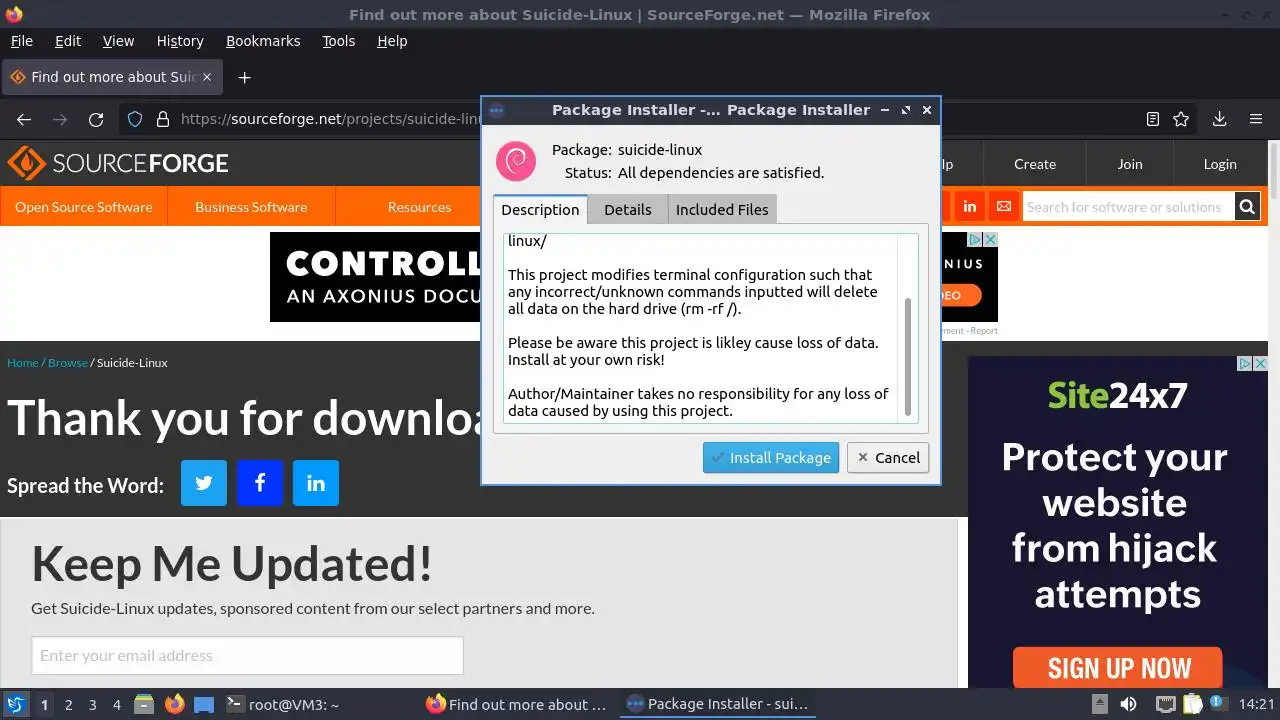The image size is (1280, 720).
Task: Switch to Firefox window taskbar entry
Action: [518, 704]
